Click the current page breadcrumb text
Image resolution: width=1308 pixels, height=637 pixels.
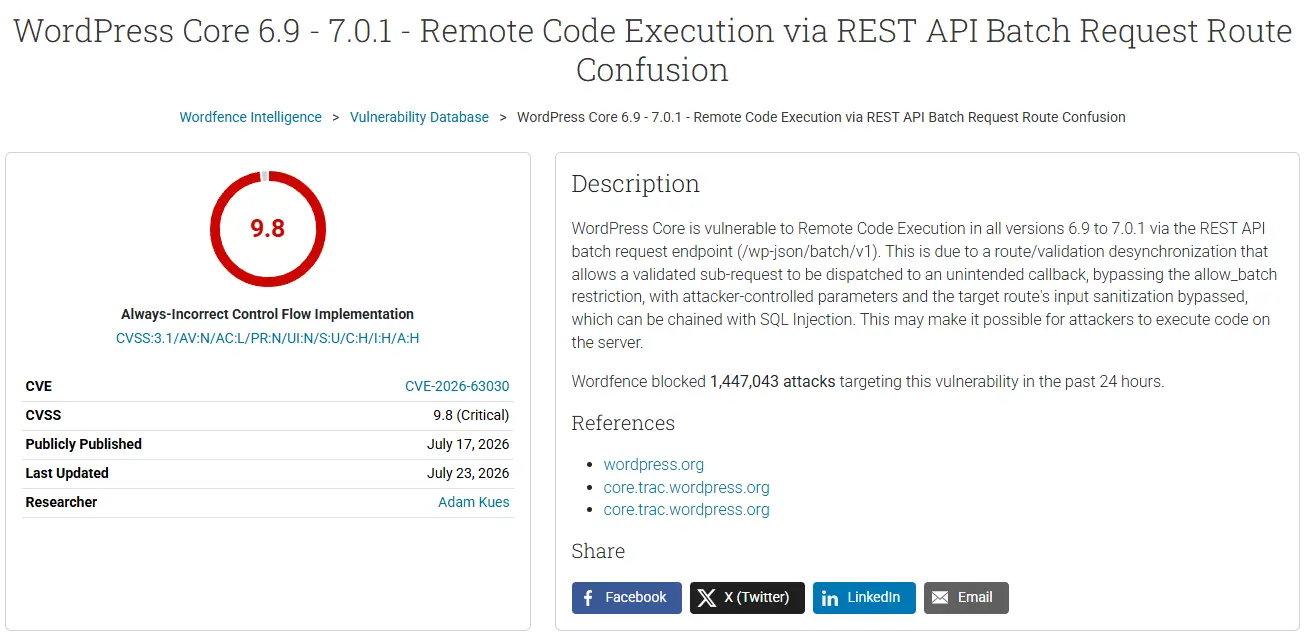pos(821,117)
